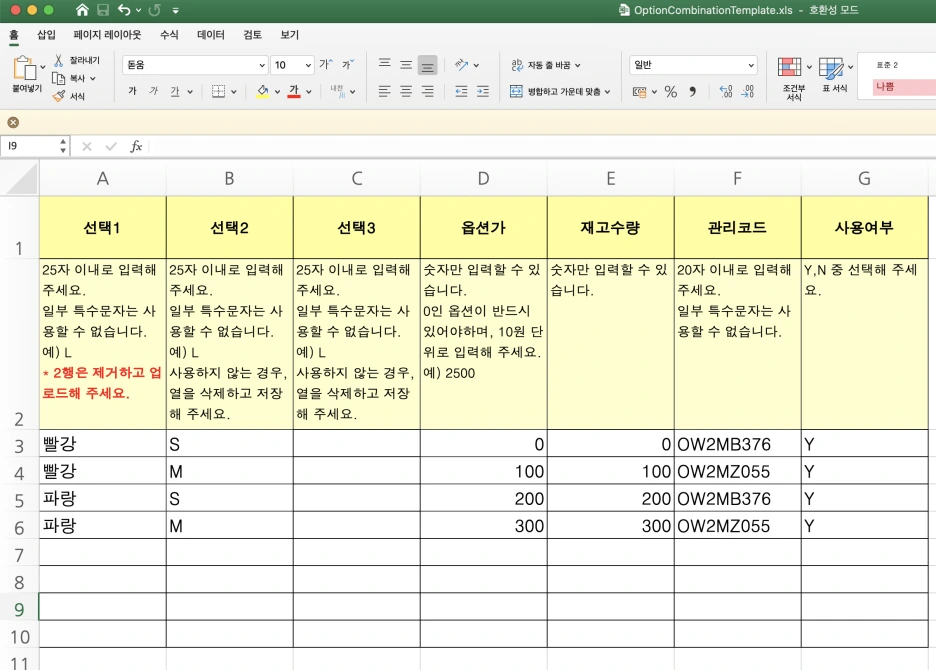Viewport: 936px width, 670px height.
Task: Click the Home house icon in title bar
Action: click(82, 10)
